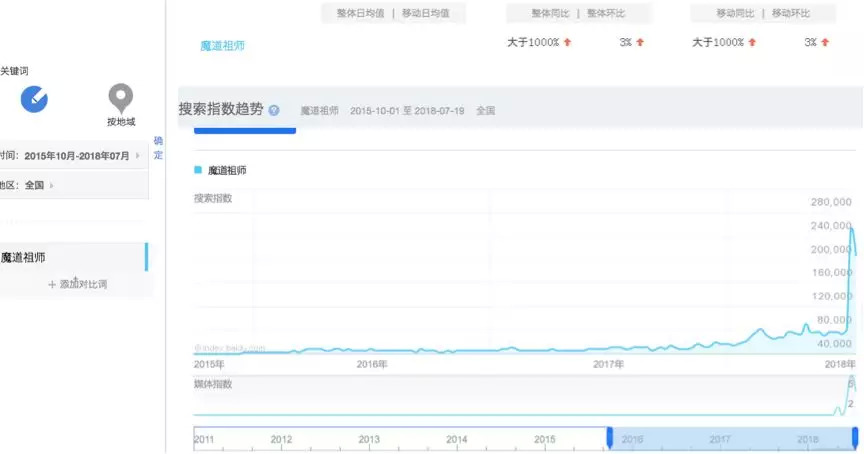Open the 魔道祖师 link in the summary row

tap(222, 45)
